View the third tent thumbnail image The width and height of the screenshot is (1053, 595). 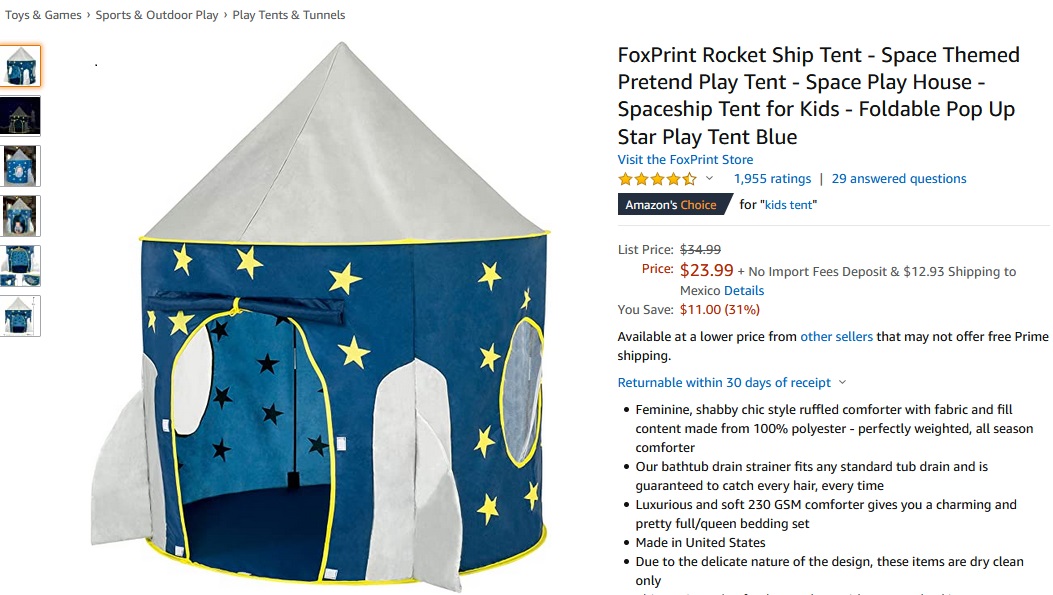[21, 166]
